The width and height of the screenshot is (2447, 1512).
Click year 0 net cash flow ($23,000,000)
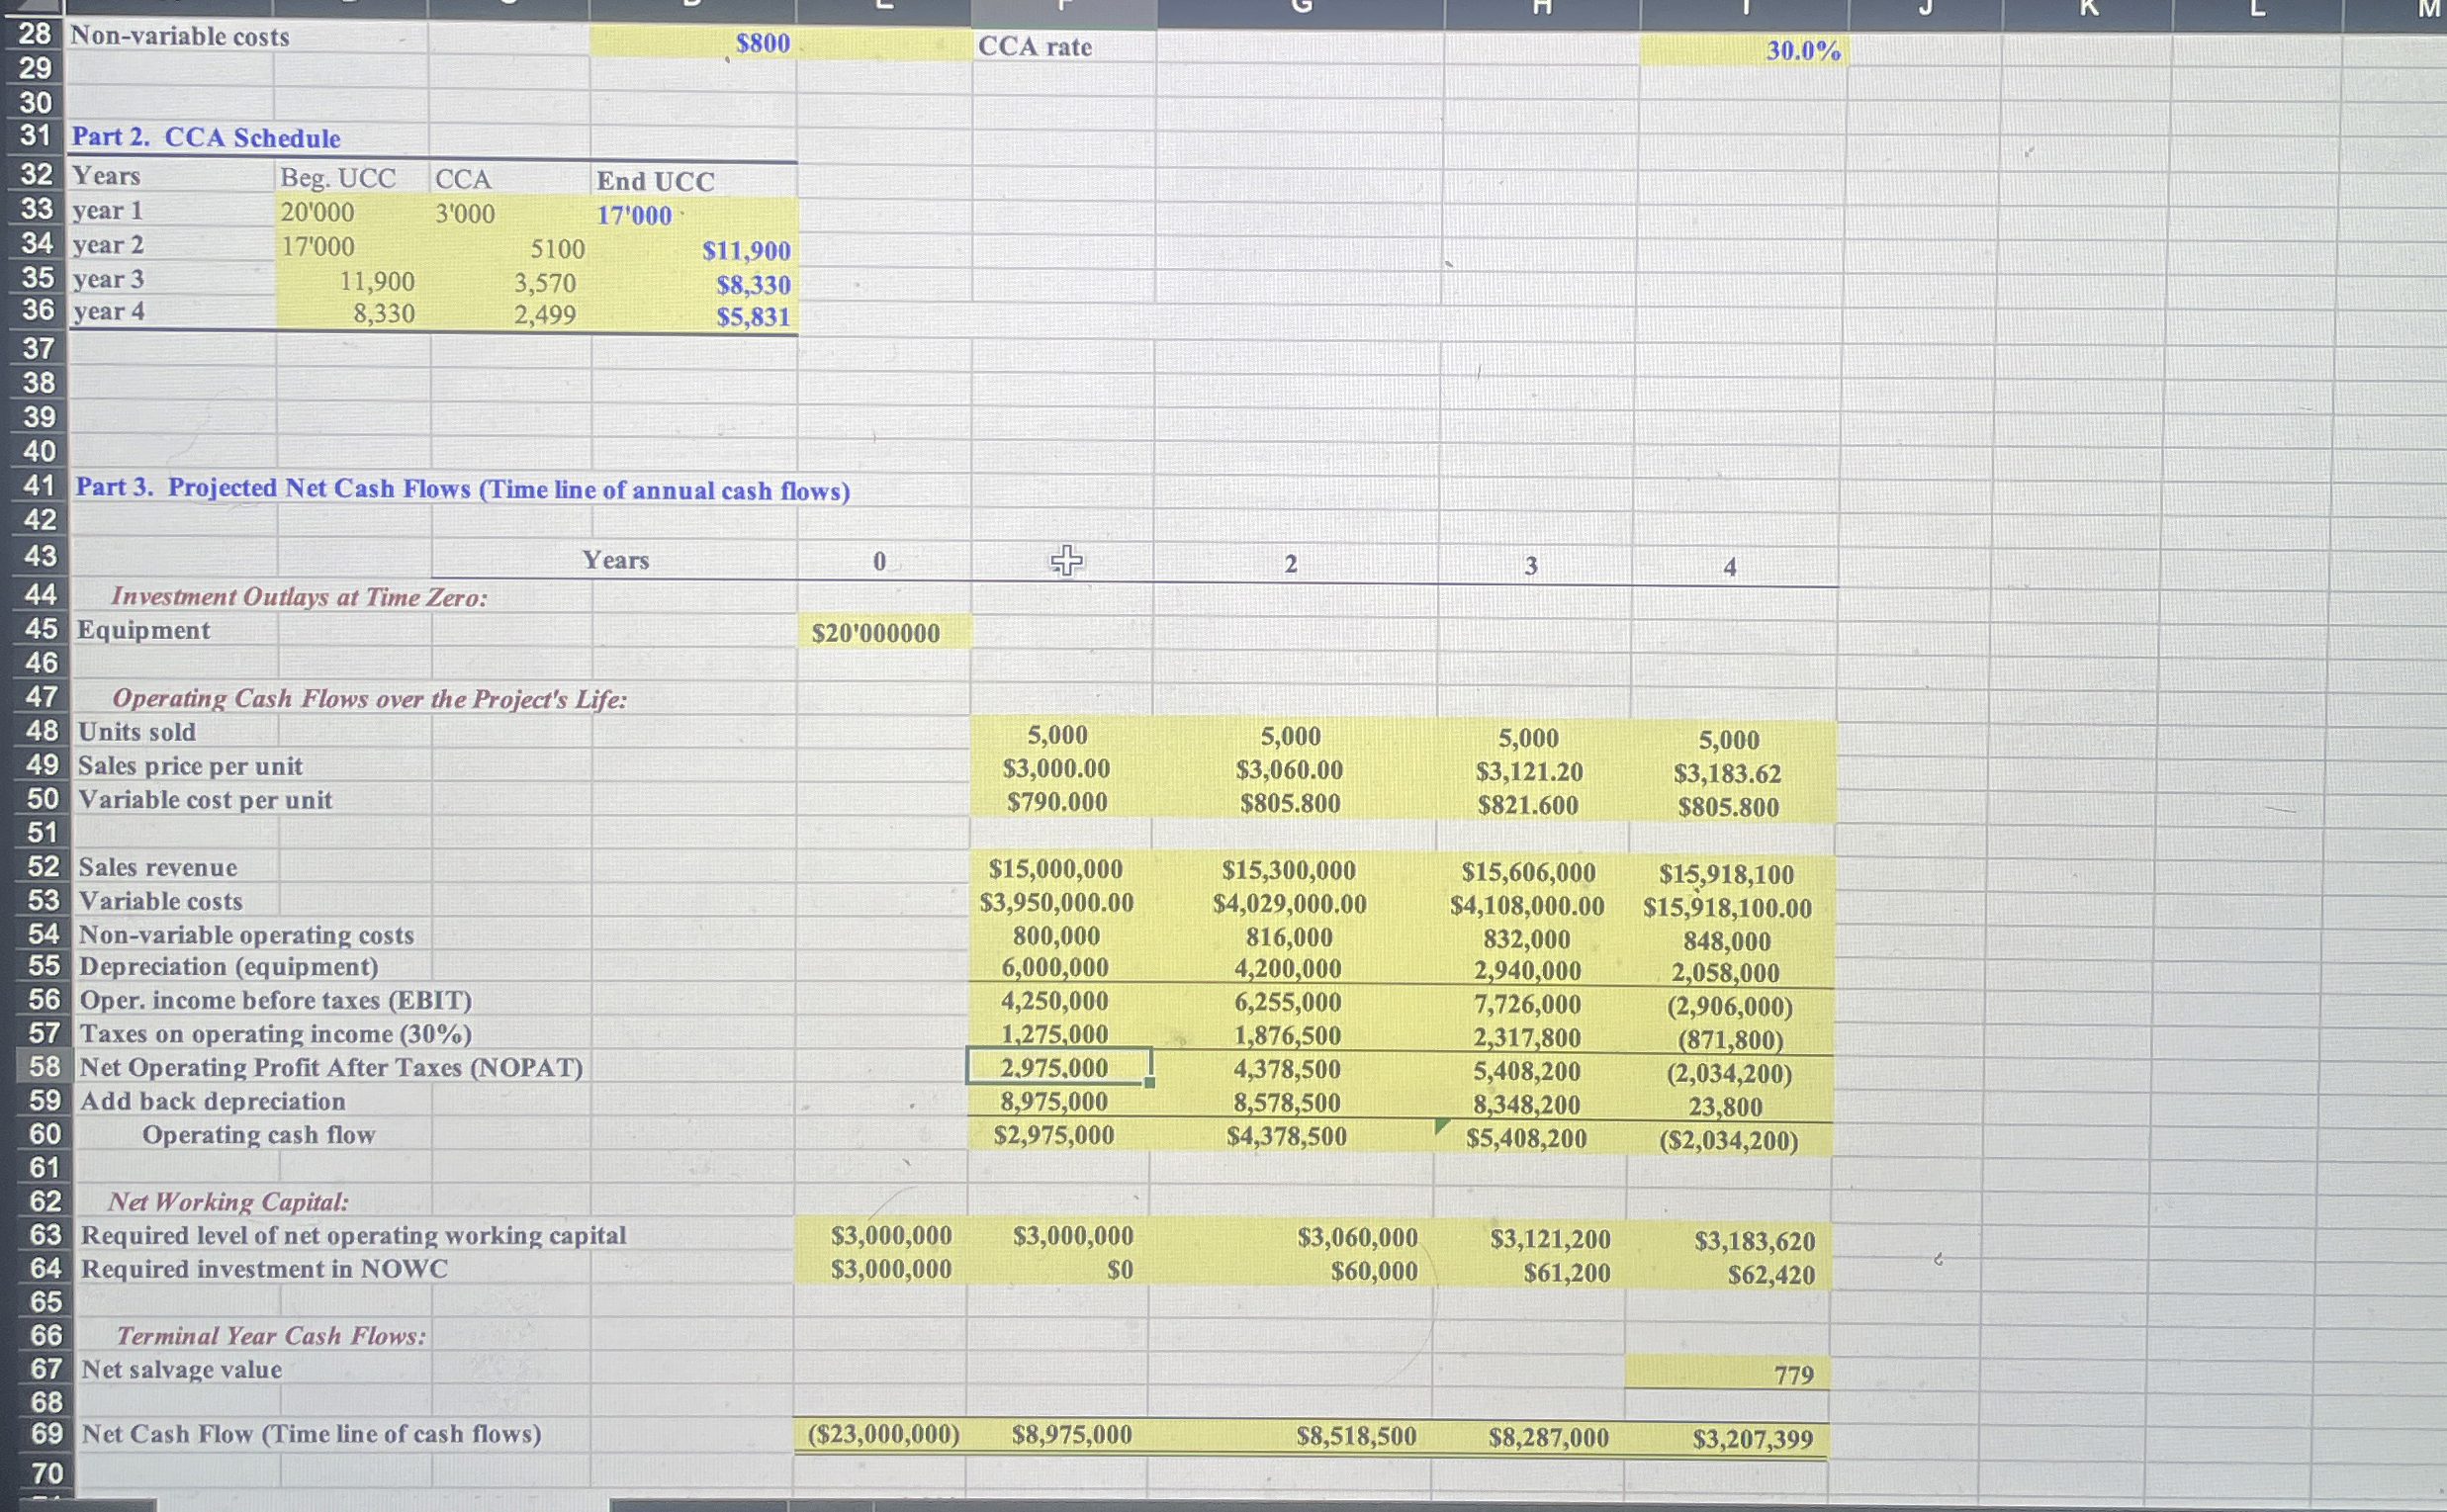pyautogui.click(x=883, y=1435)
